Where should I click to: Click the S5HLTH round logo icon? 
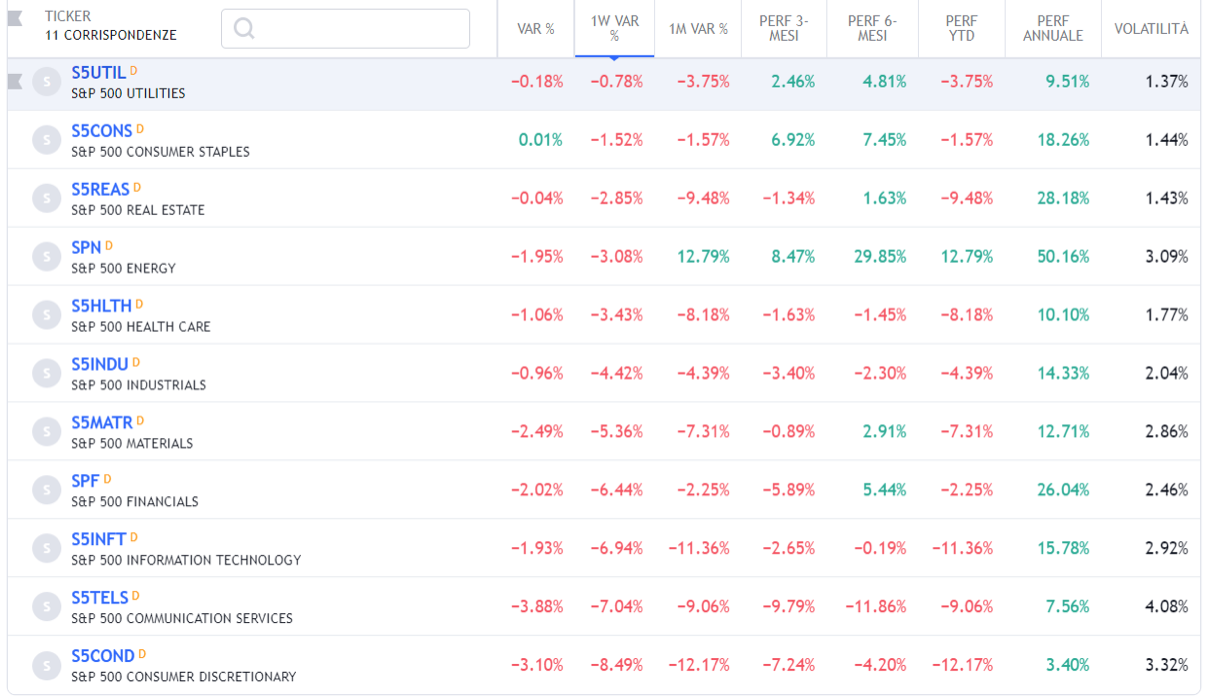point(46,315)
